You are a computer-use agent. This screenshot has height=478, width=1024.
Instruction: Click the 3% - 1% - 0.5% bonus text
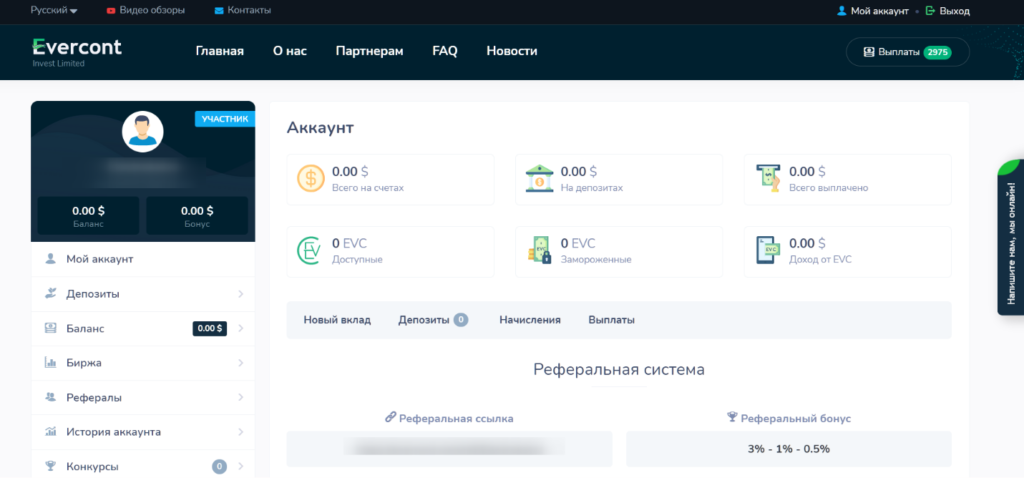click(788, 449)
